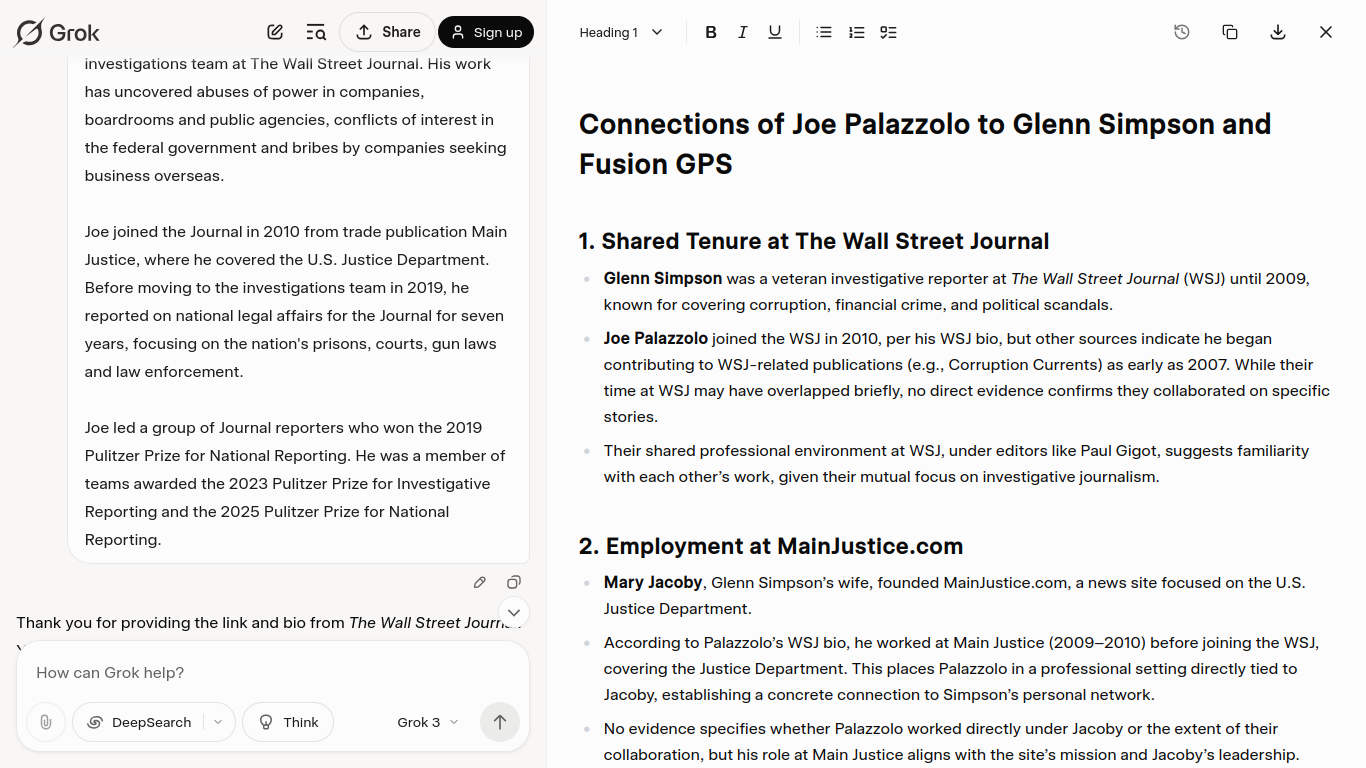The height and width of the screenshot is (768, 1366).
Task: Open the chat history search icon
Action: click(x=316, y=32)
